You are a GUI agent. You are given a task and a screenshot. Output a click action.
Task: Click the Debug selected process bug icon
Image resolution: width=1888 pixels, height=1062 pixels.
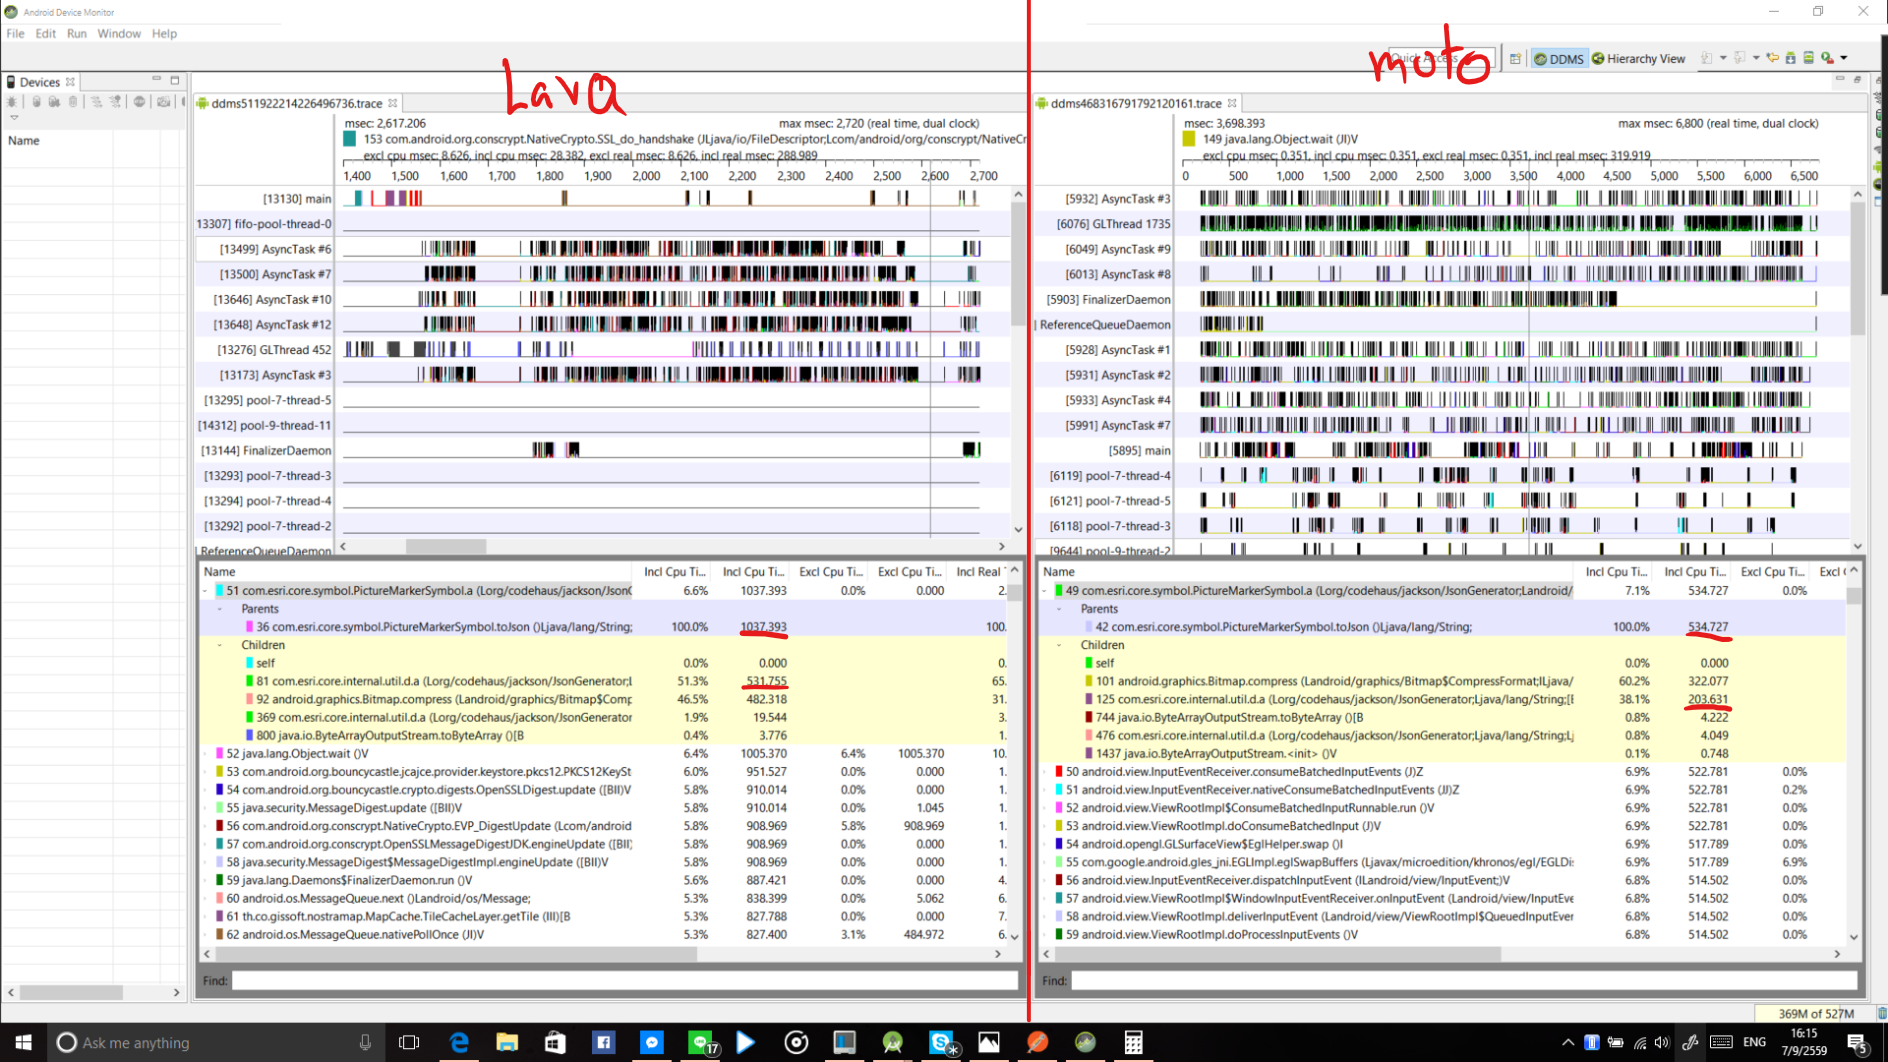pyautogui.click(x=12, y=102)
